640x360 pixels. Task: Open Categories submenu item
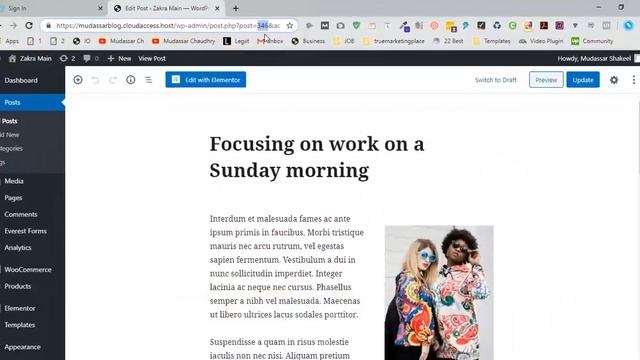11,149
